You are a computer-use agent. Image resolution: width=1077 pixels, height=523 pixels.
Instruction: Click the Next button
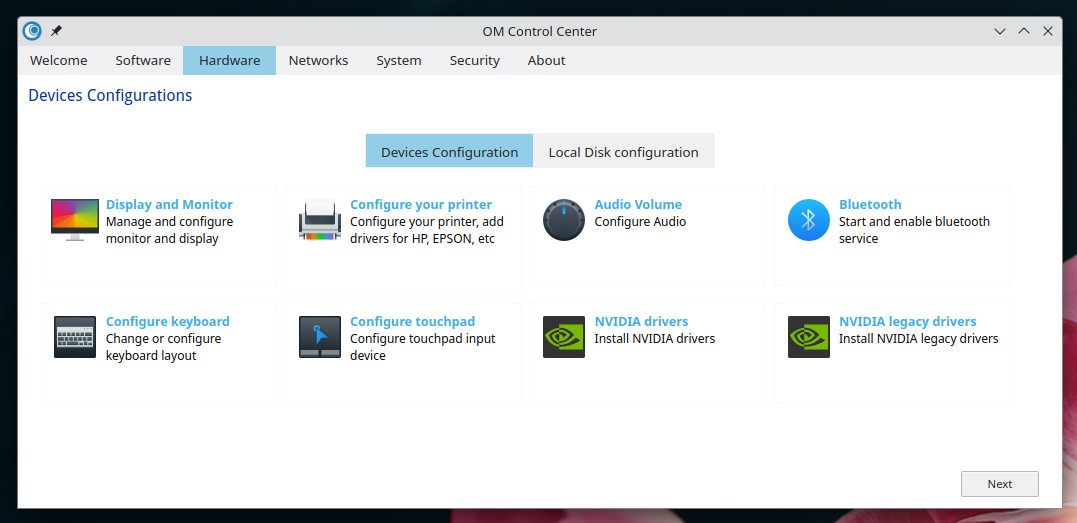[999, 484]
